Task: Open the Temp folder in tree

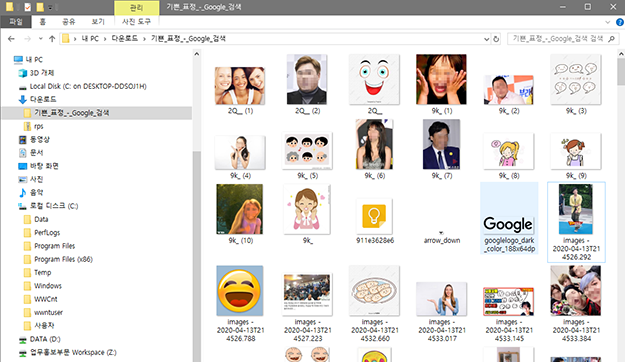Action: click(42, 273)
